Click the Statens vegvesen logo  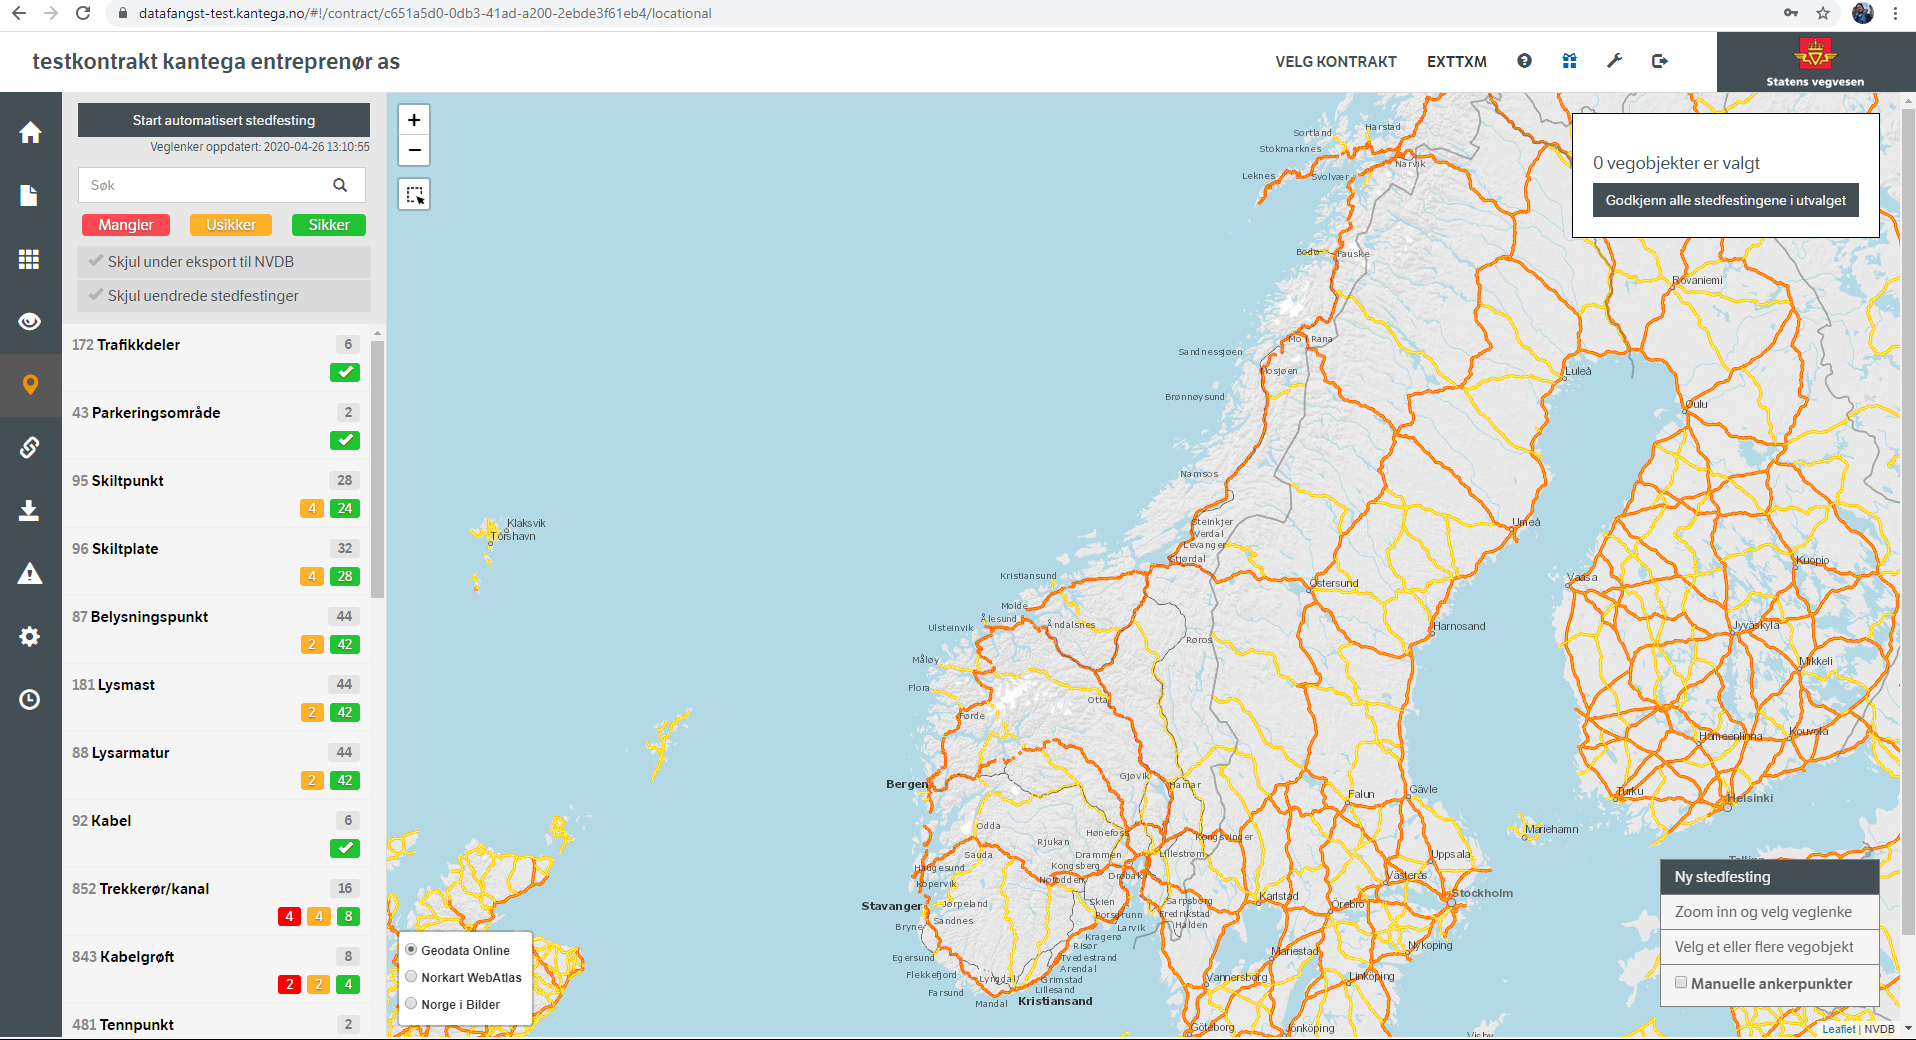pyautogui.click(x=1815, y=62)
